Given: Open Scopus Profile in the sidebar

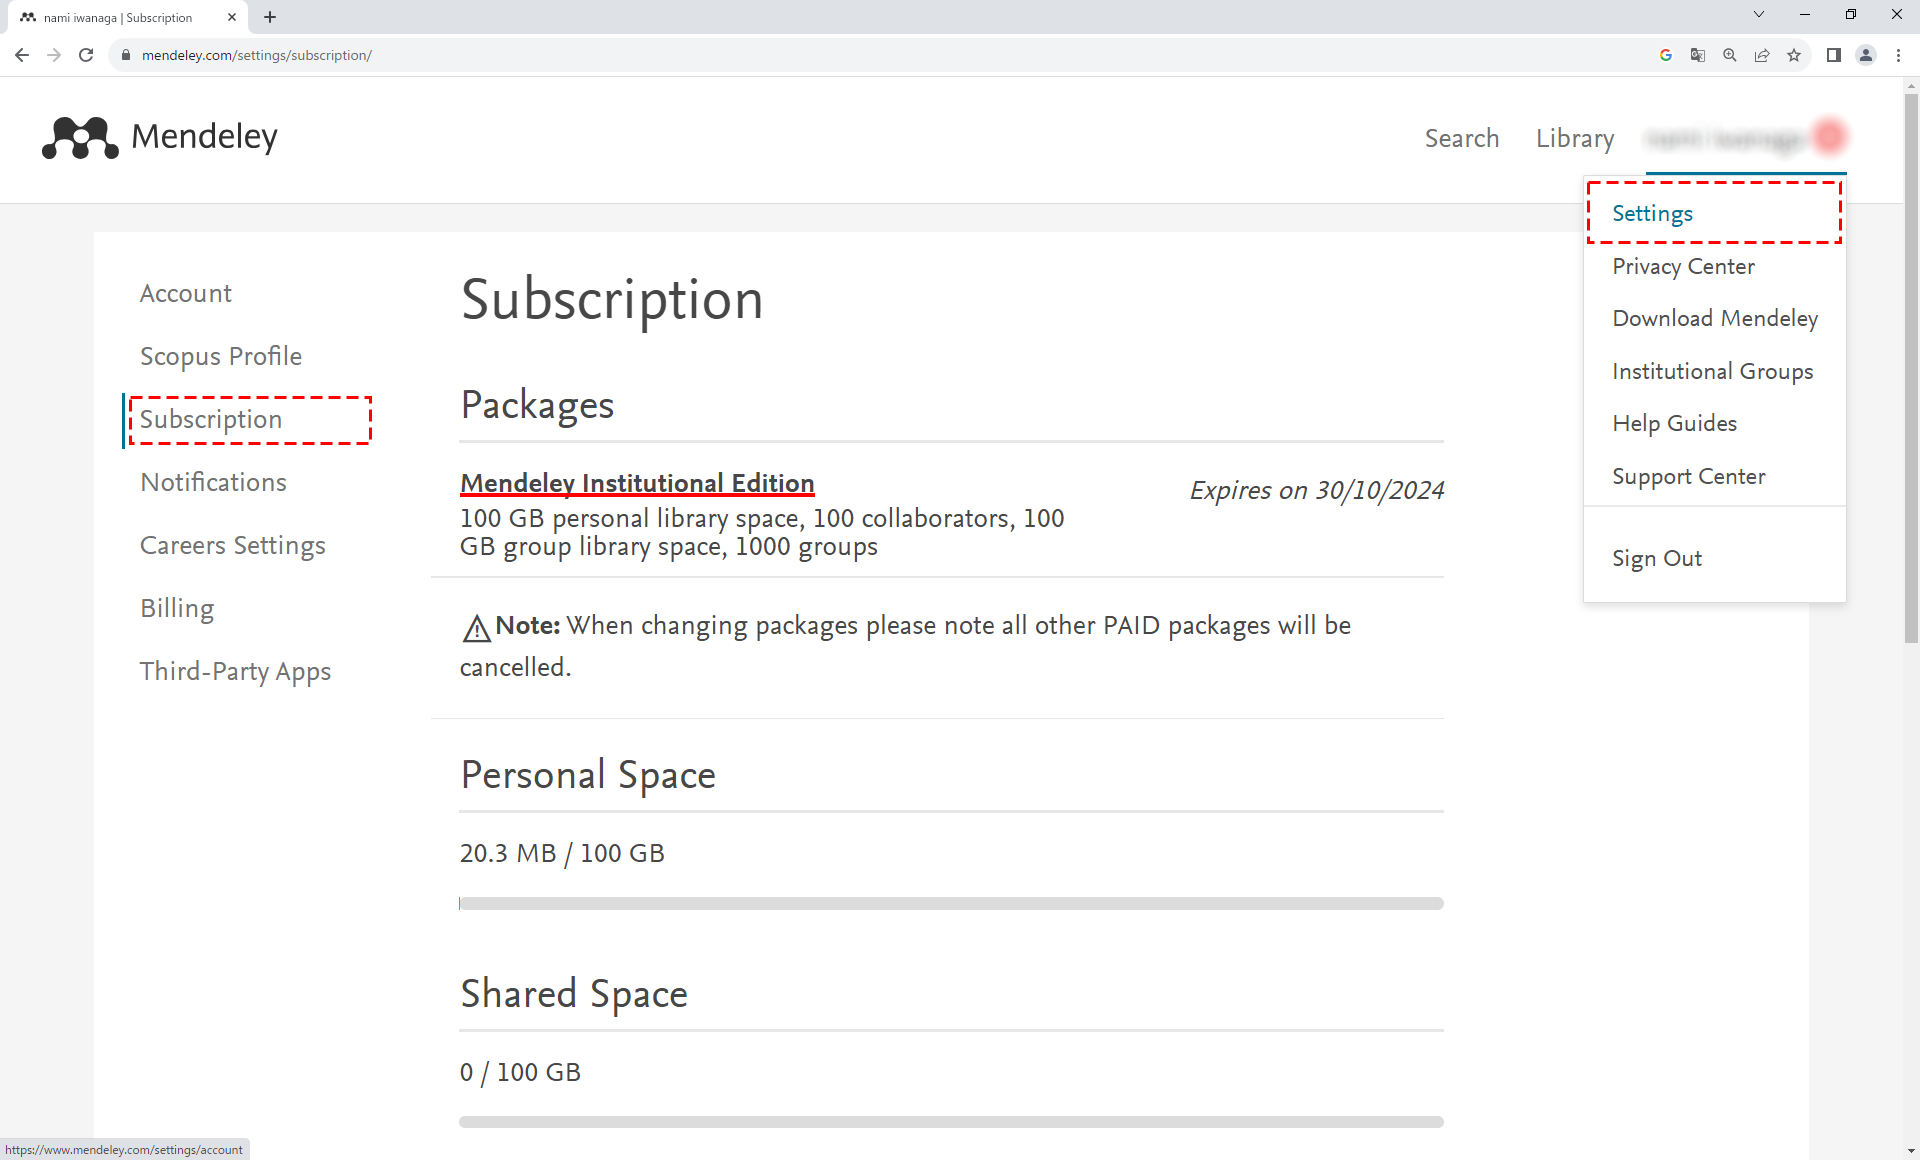Looking at the screenshot, I should [220, 356].
